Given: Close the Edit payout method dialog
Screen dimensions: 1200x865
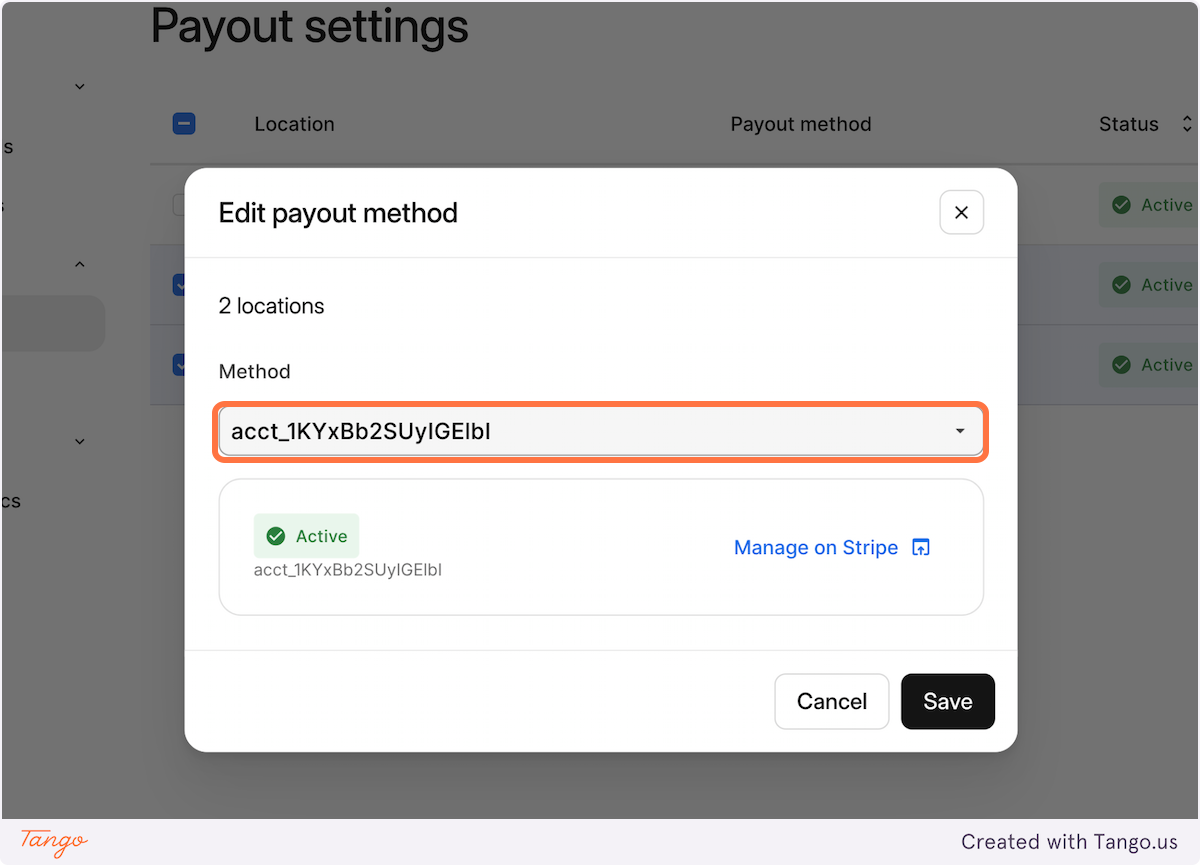Looking at the screenshot, I should tap(961, 212).
